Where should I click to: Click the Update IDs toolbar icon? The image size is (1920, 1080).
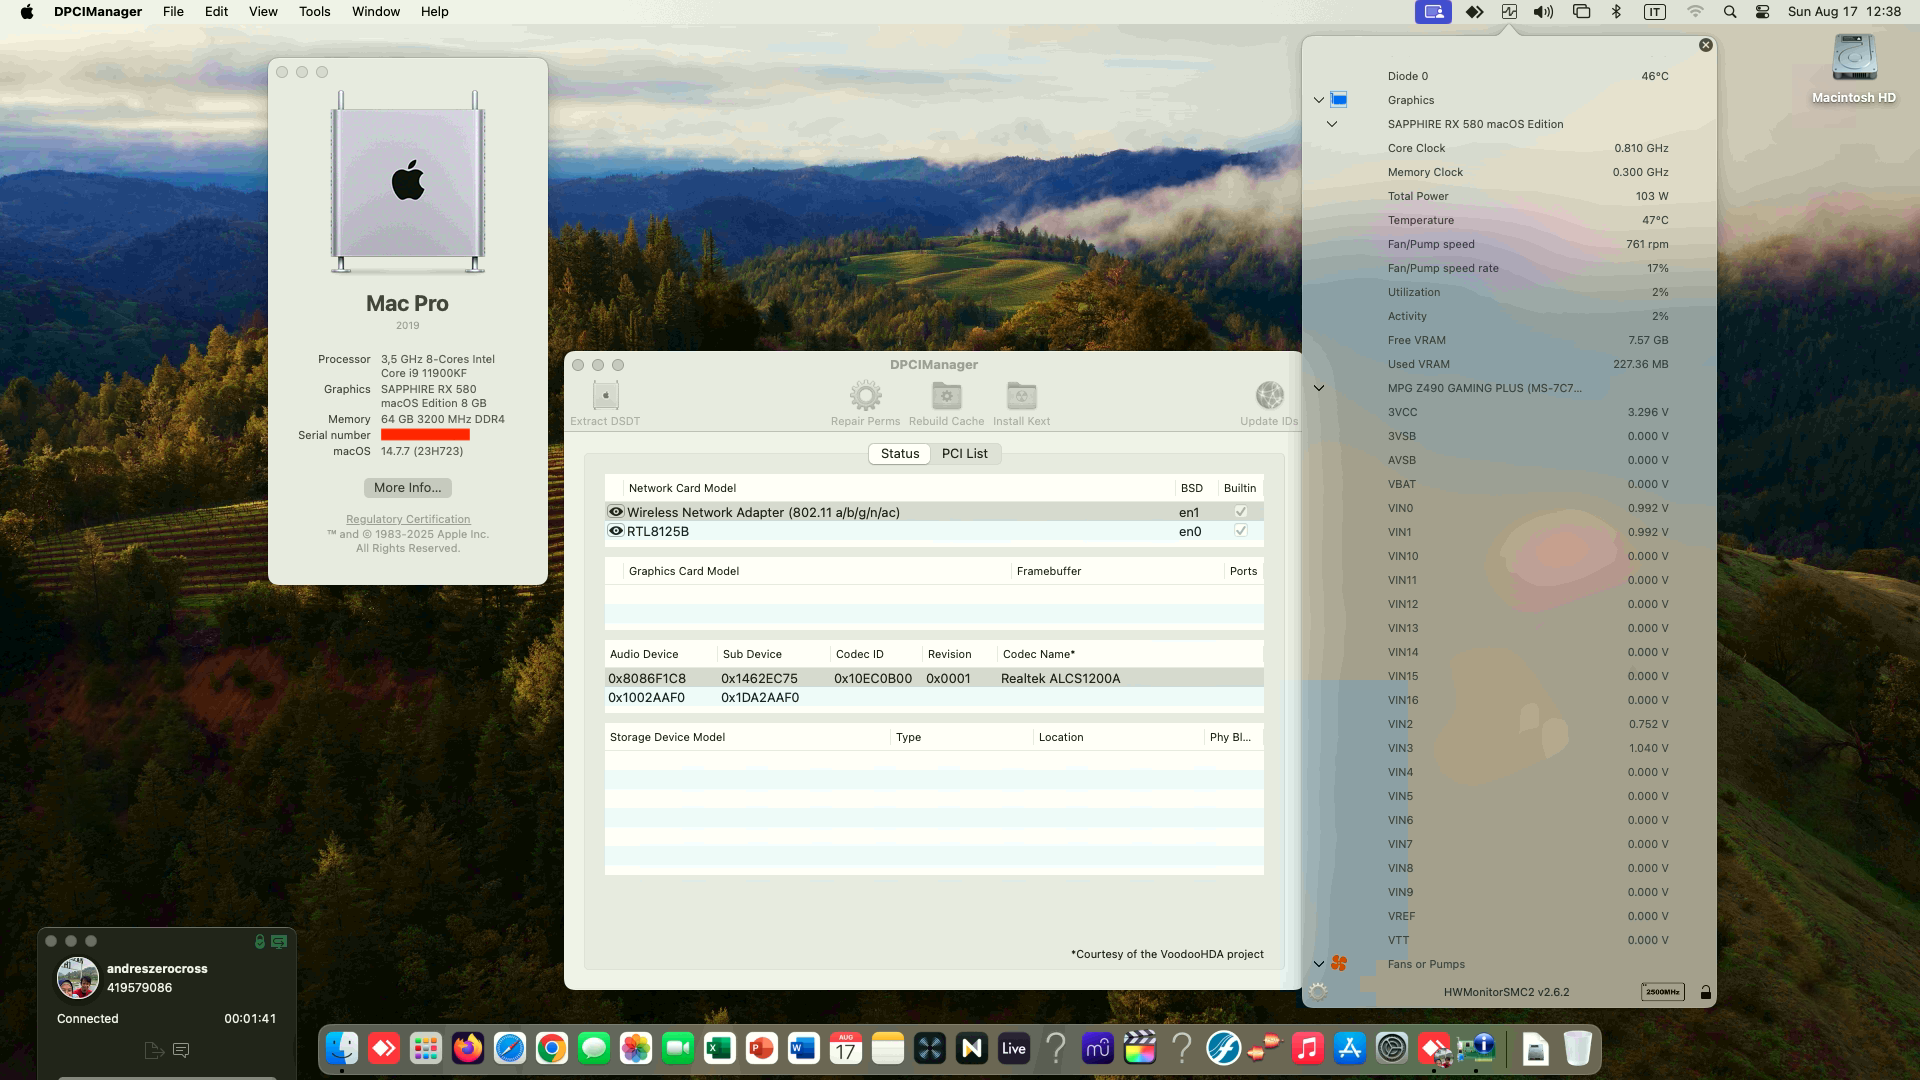pos(1269,397)
